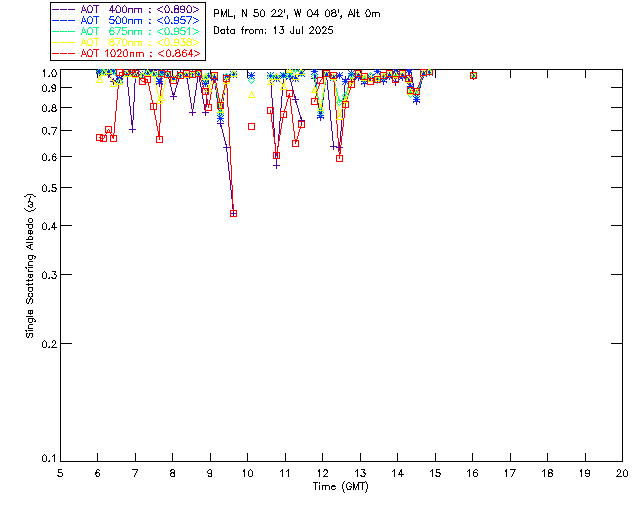
Task: Click the station title "PML, N 50 22', W 04 08', Alt 0m"
Action: coord(297,14)
